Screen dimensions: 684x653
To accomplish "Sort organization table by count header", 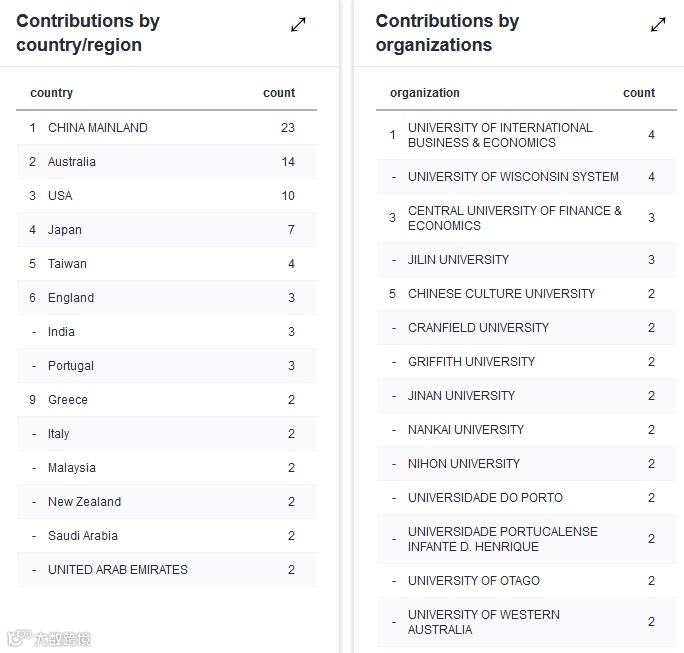I will coord(639,93).
